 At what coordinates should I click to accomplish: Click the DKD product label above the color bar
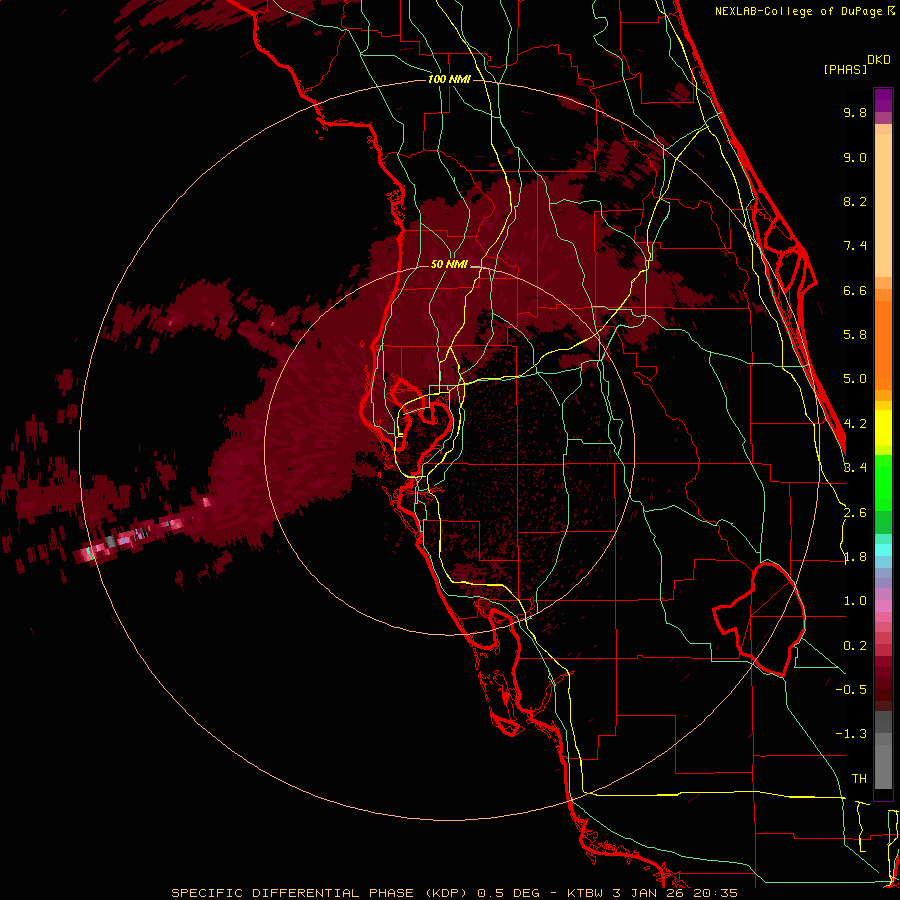(x=879, y=60)
